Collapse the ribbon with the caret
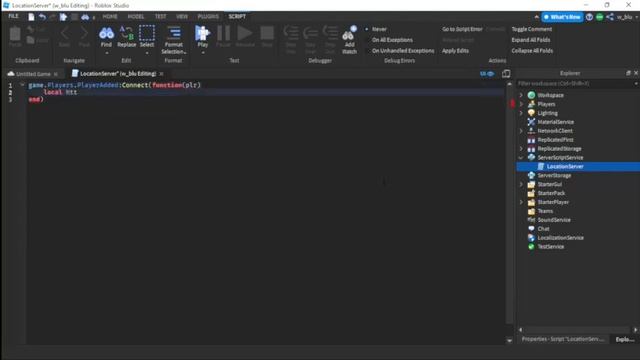Image resolution: width=640 pixels, height=360 pixels. (x=536, y=17)
